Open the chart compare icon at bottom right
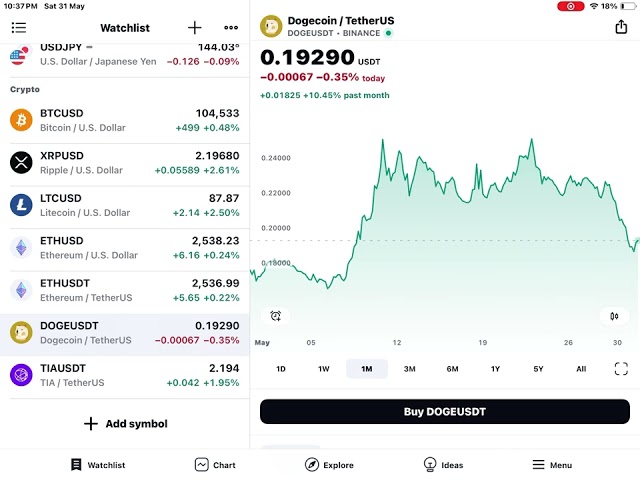Image resolution: width=640 pixels, height=480 pixels. [614, 316]
